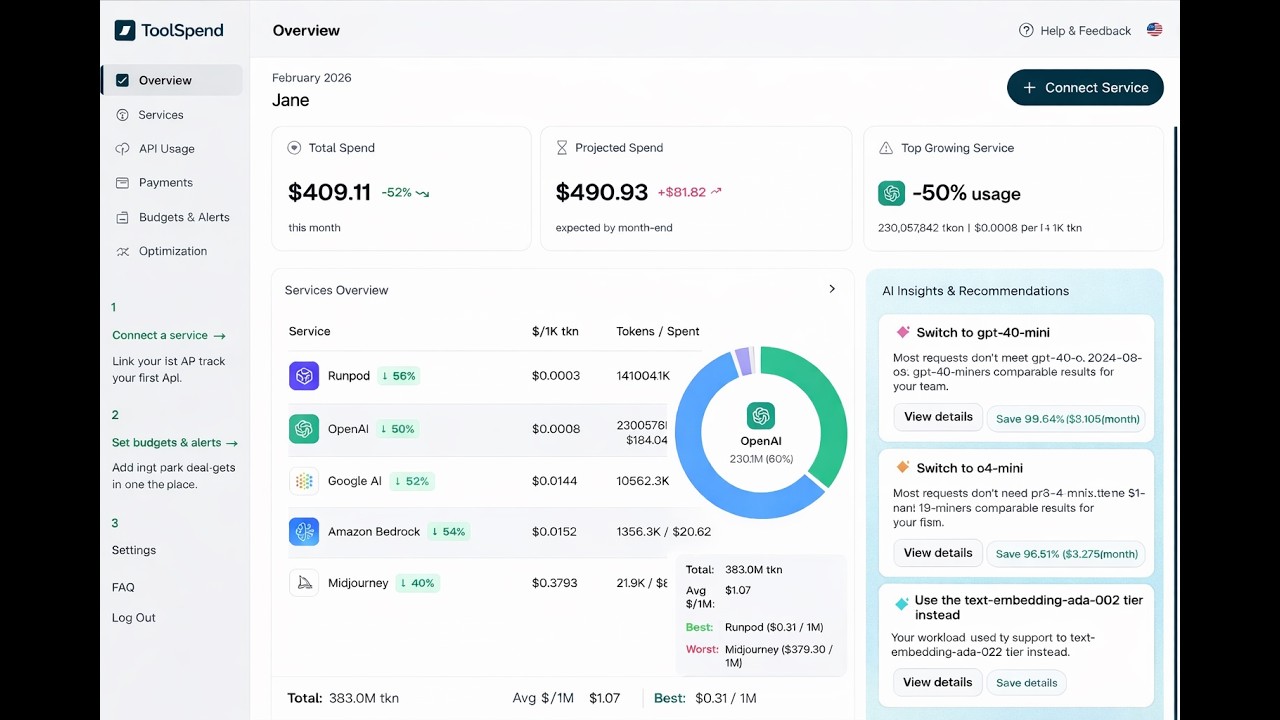Viewport: 1280px width, 720px height.
Task: Click the Google AI service icon
Action: click(304, 481)
